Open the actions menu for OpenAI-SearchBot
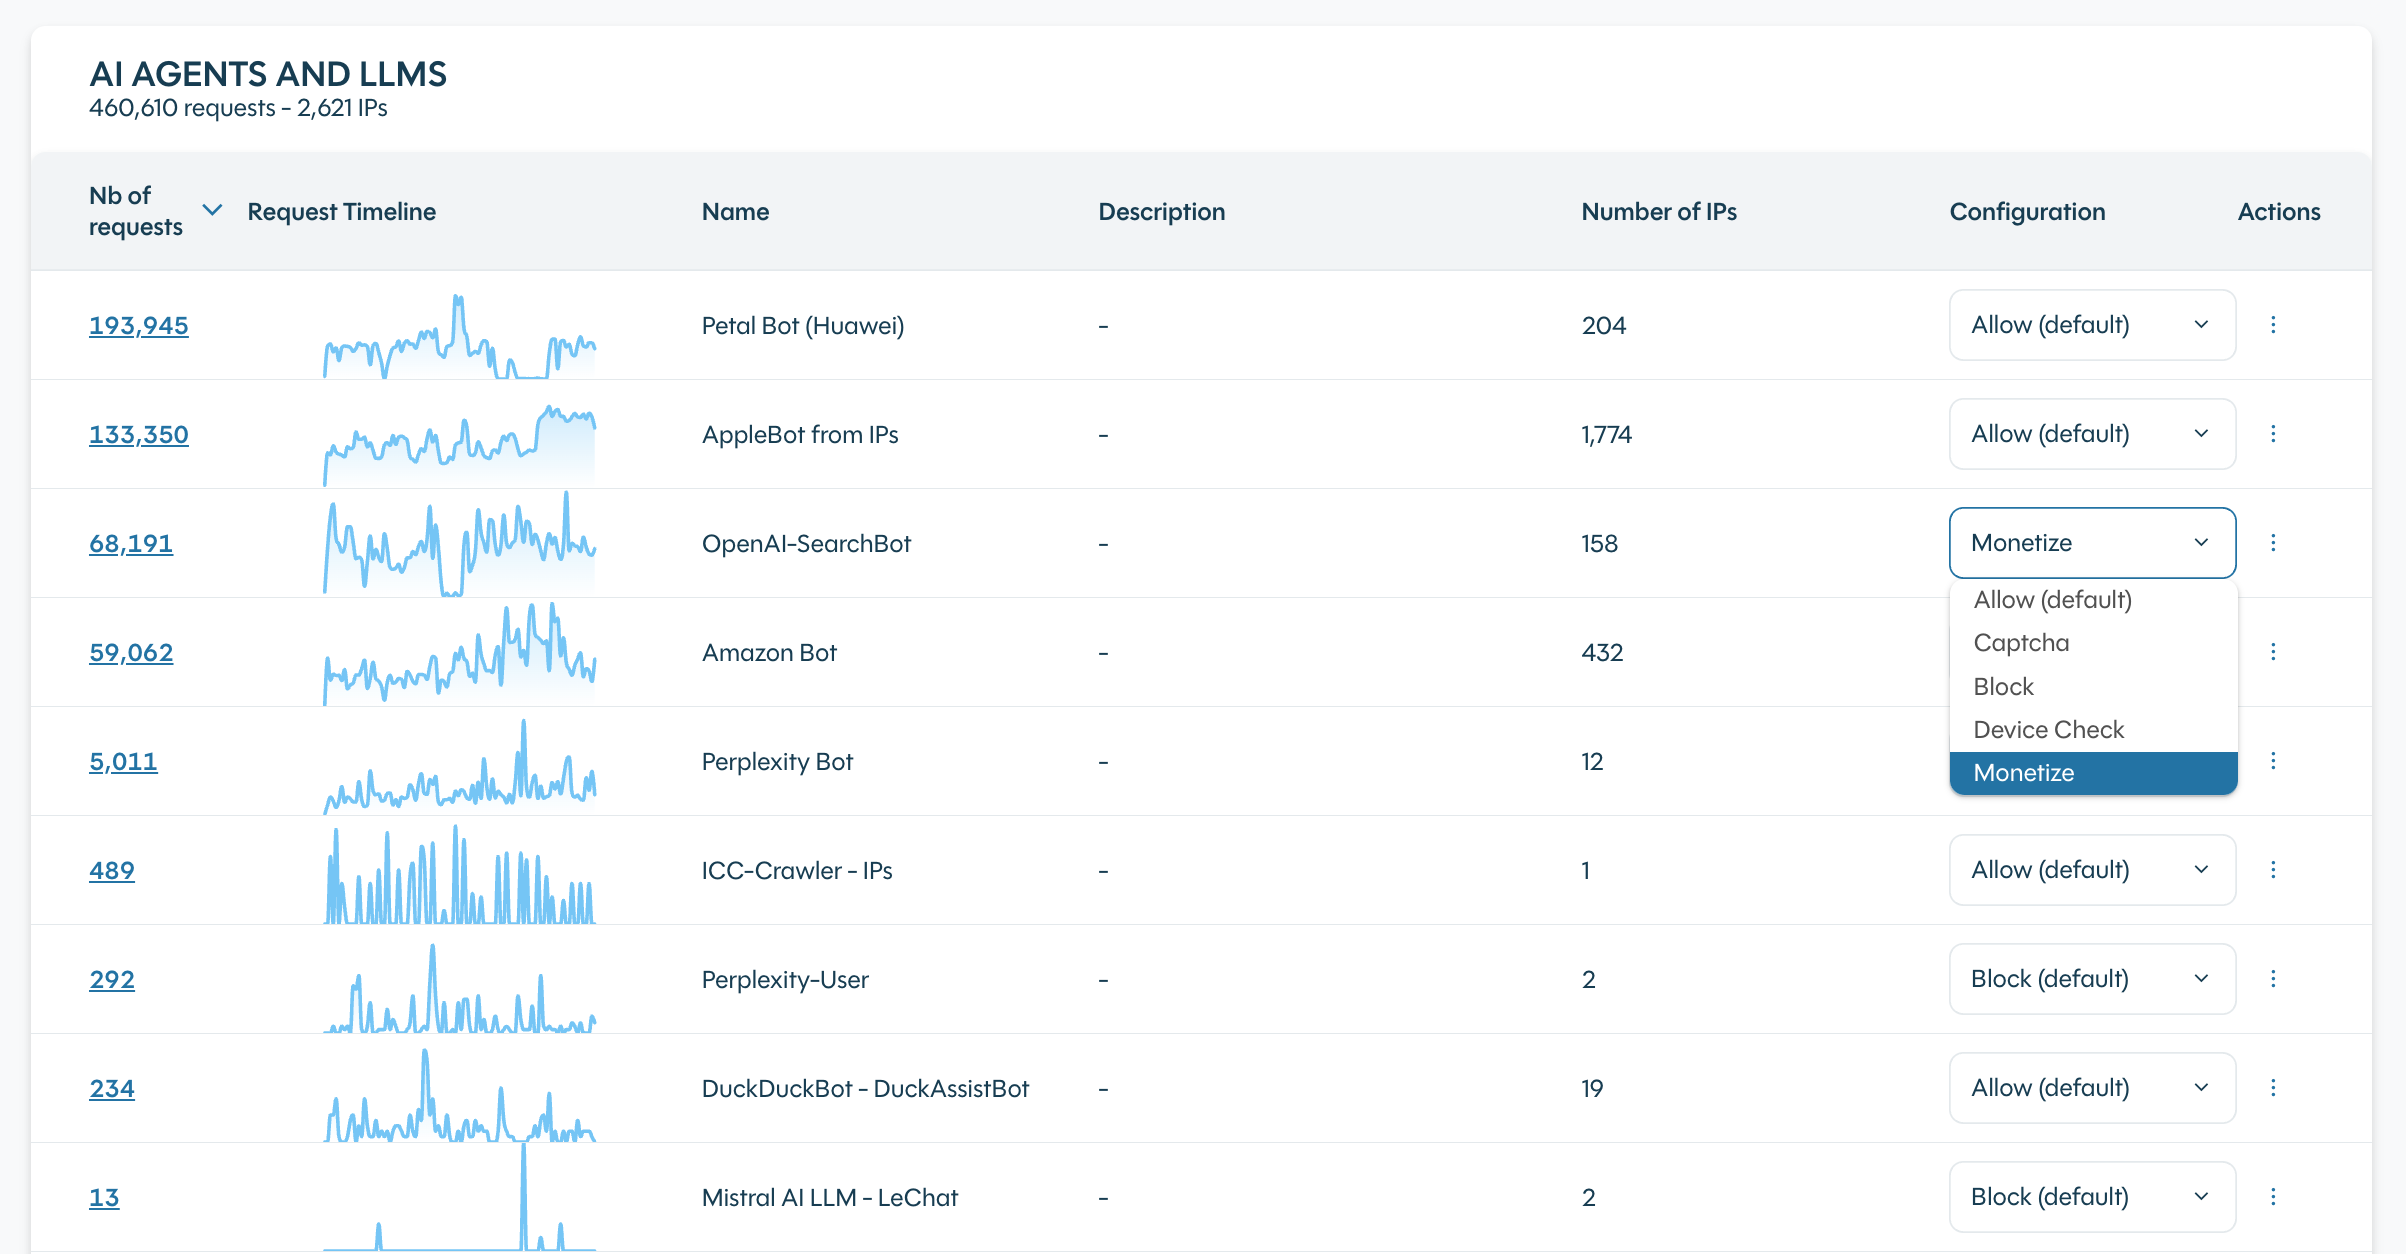The image size is (2406, 1254). 2275,543
